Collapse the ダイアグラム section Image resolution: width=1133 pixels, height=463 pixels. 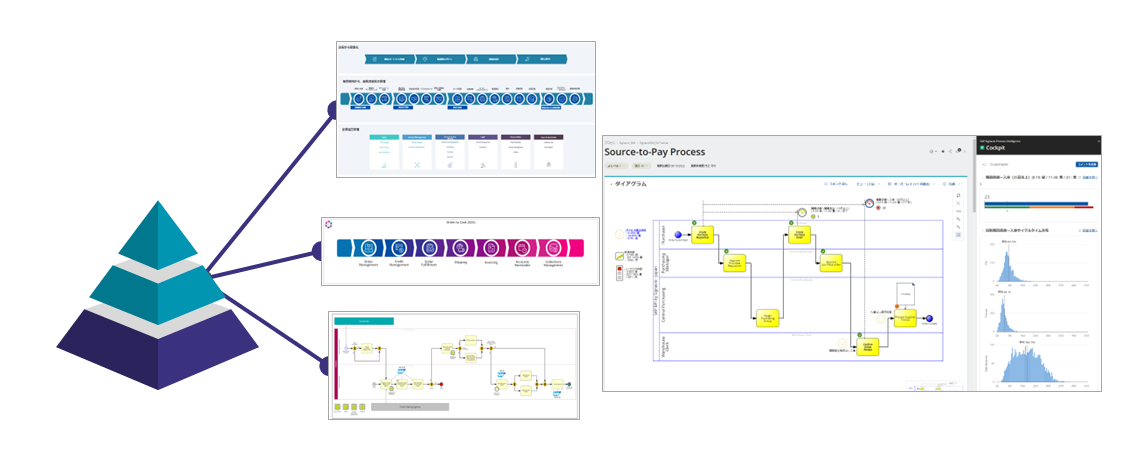coord(611,185)
